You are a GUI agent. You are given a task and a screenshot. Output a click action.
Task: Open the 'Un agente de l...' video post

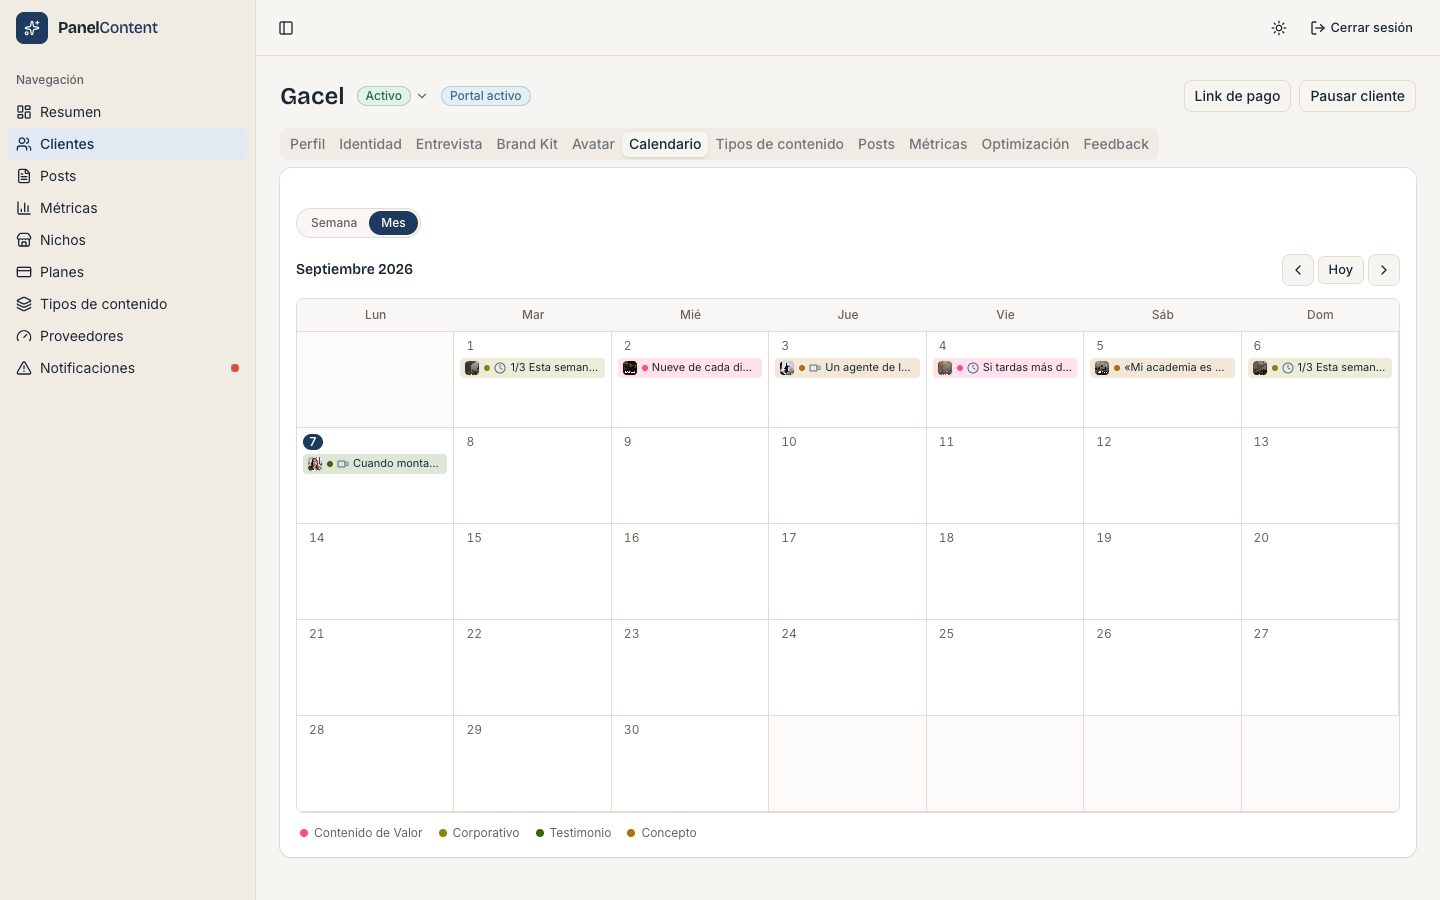coord(848,368)
